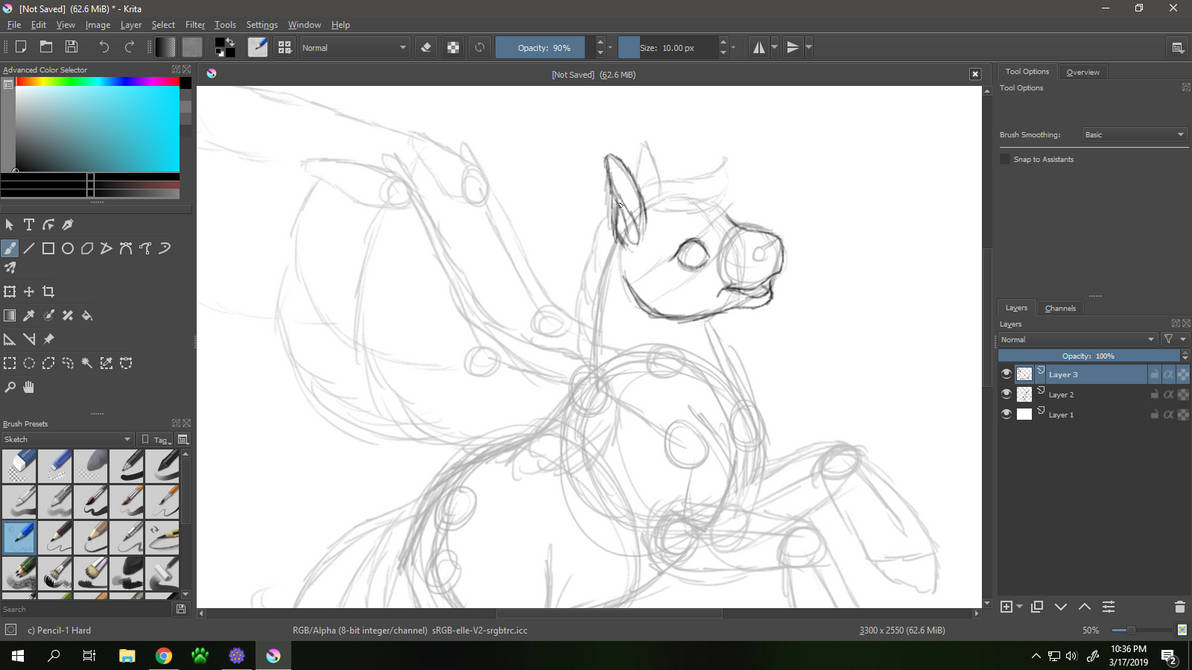This screenshot has width=1192, height=670.
Task: Open Sketch brush preset tag dropdown
Action: [67, 440]
